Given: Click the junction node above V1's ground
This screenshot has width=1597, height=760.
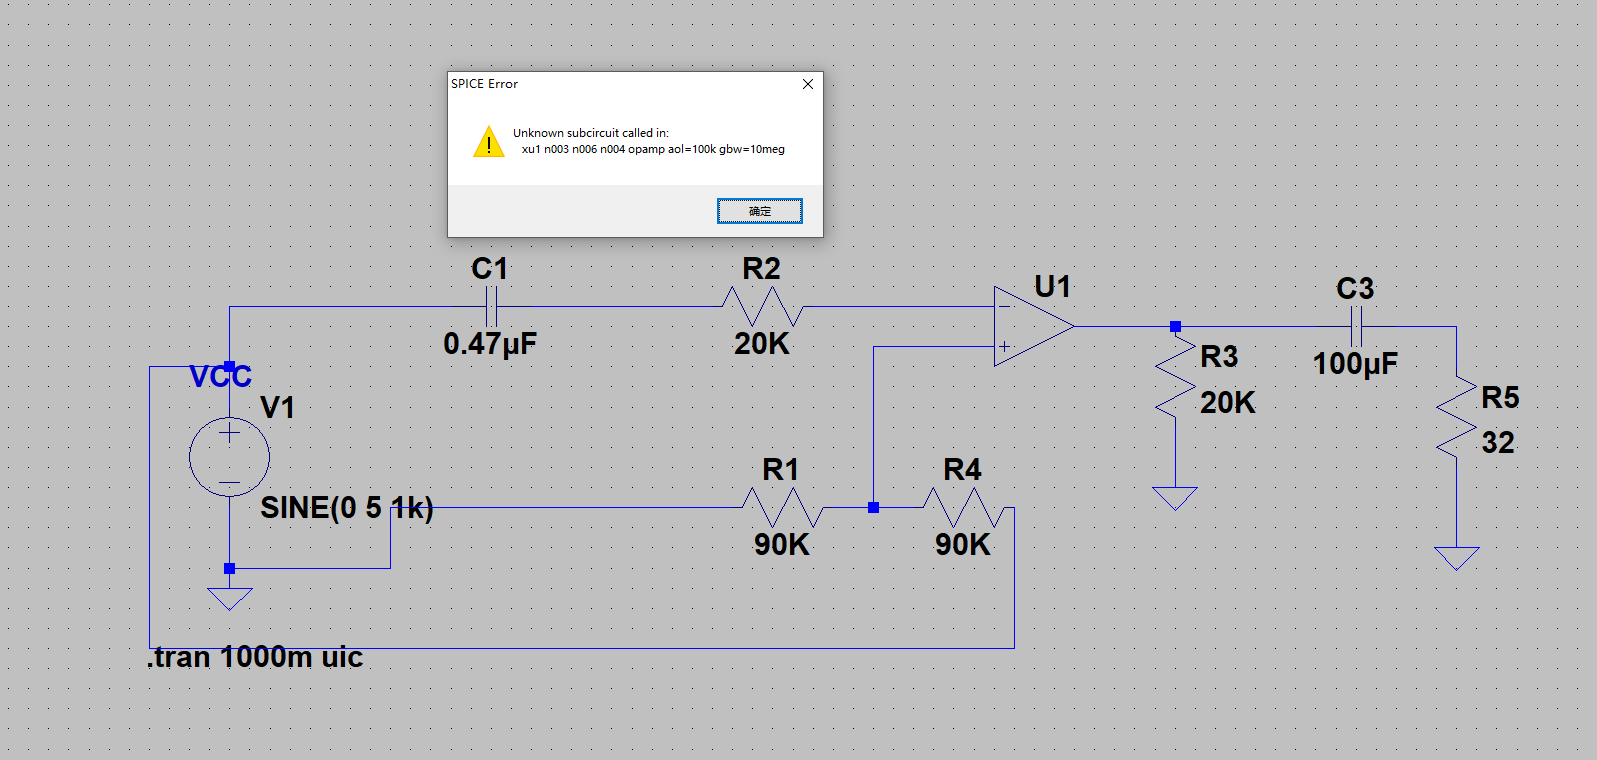Looking at the screenshot, I should click(229, 568).
